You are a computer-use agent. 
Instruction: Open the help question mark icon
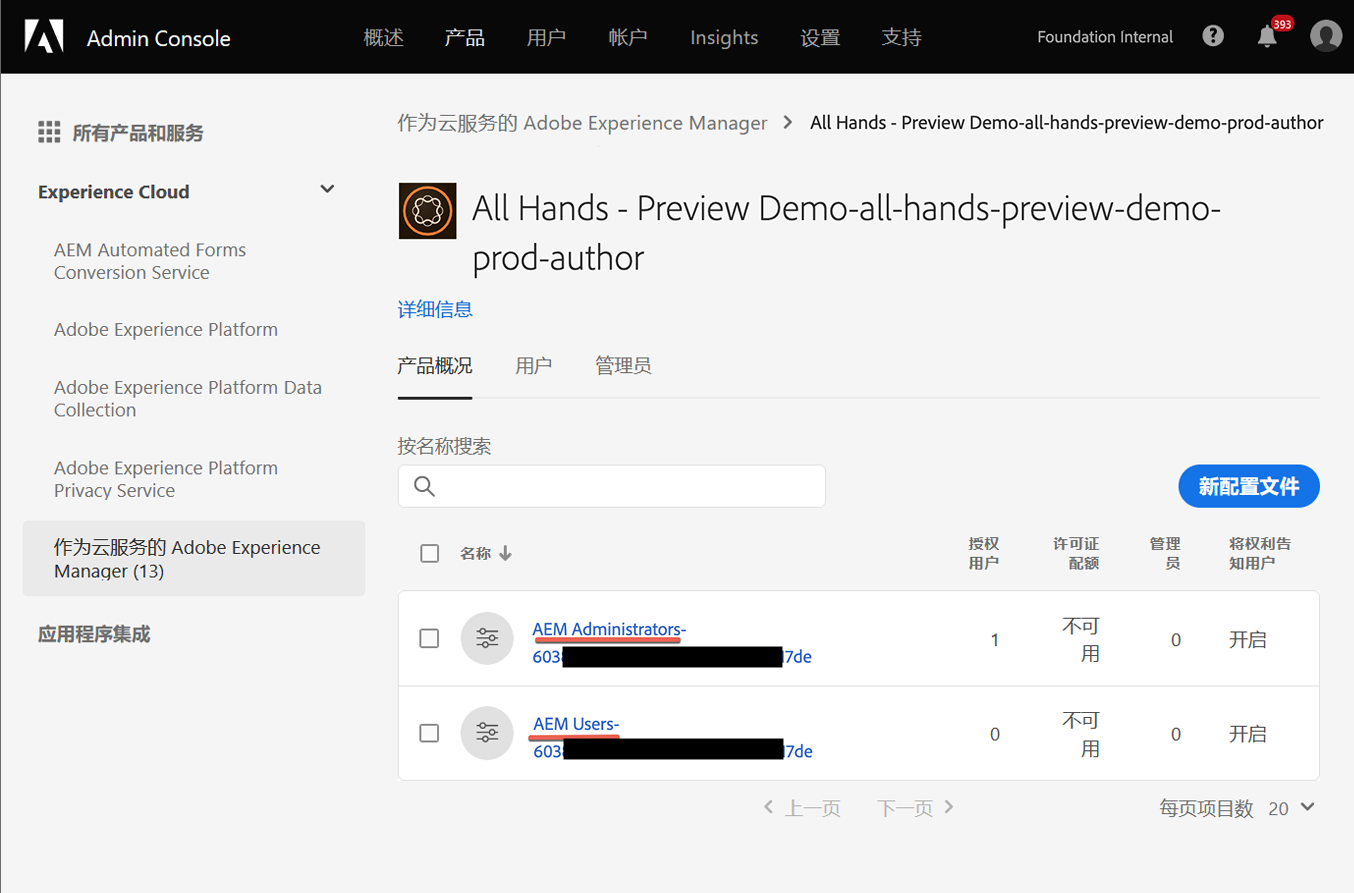click(1213, 36)
